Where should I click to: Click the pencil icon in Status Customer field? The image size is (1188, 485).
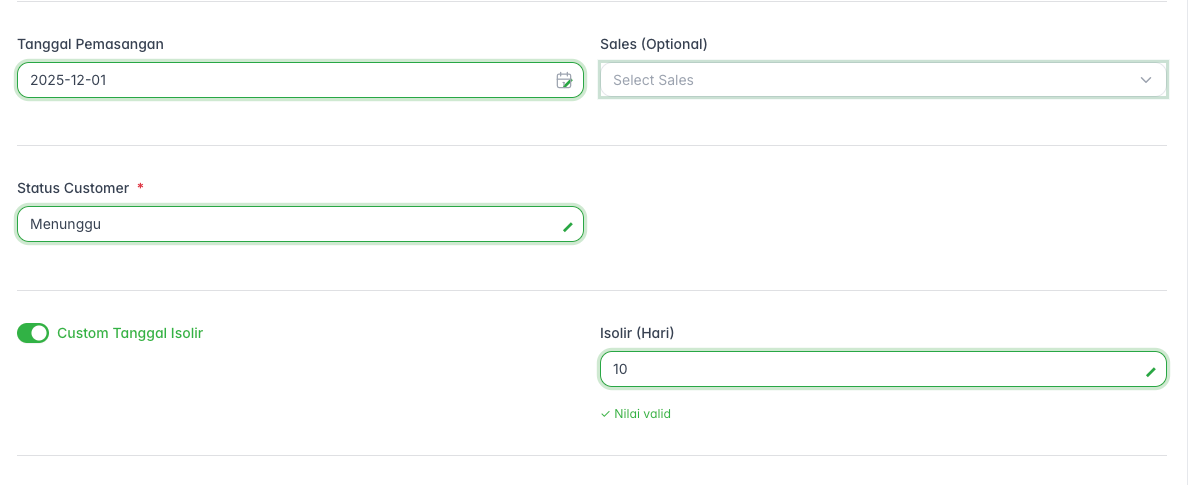pos(567,227)
